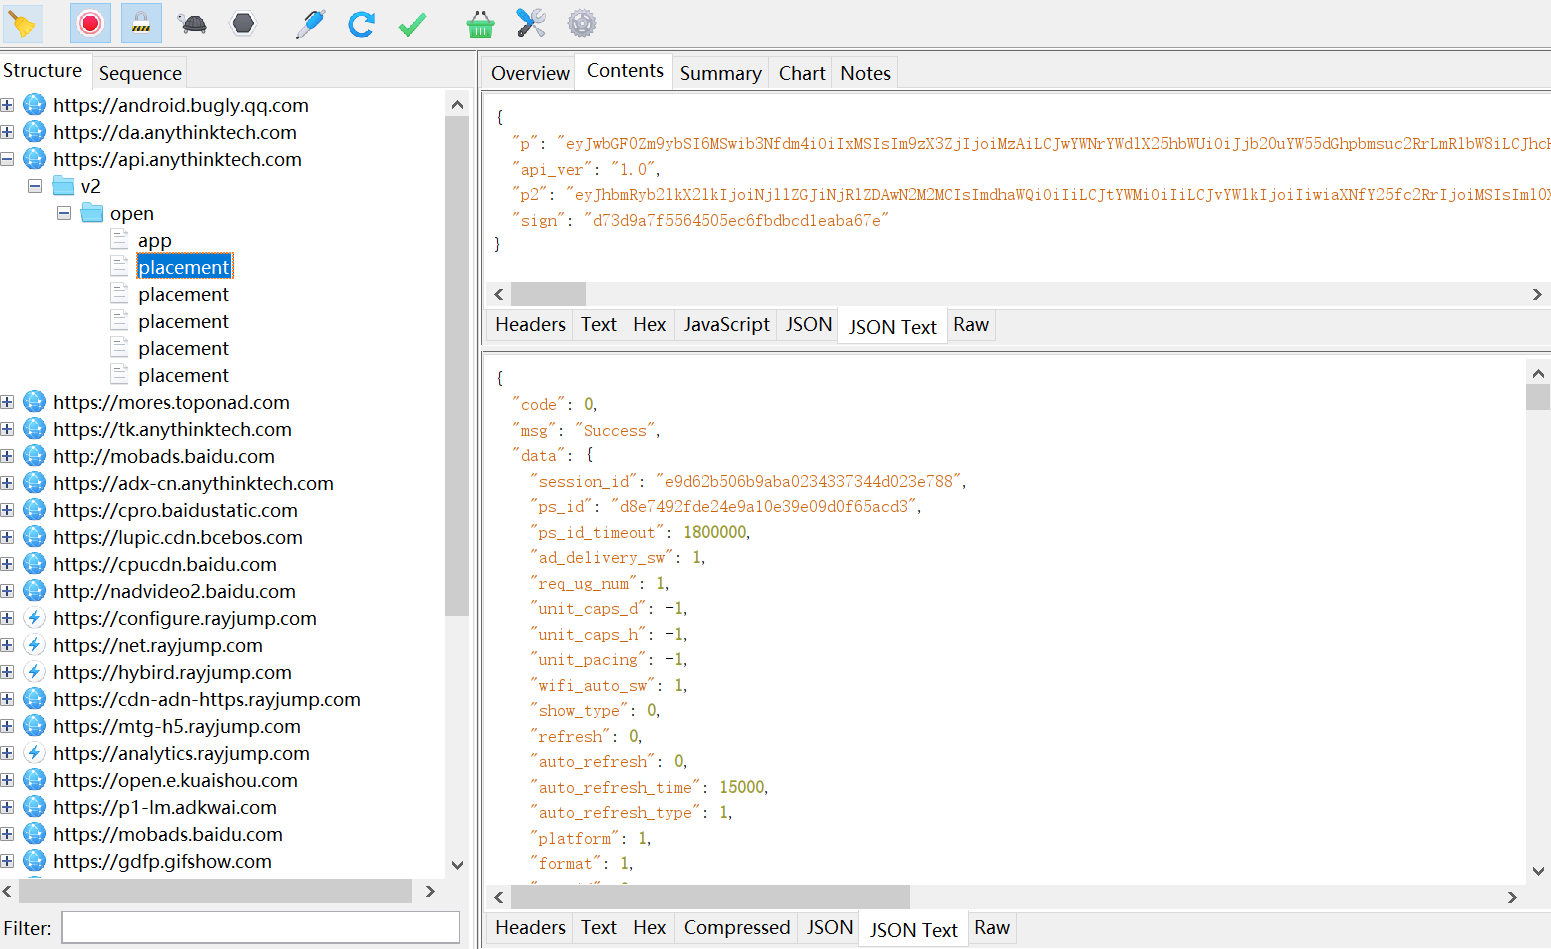Image resolution: width=1551 pixels, height=949 pixels.
Task: Click the shopping basket toolbar icon
Action: (x=480, y=23)
